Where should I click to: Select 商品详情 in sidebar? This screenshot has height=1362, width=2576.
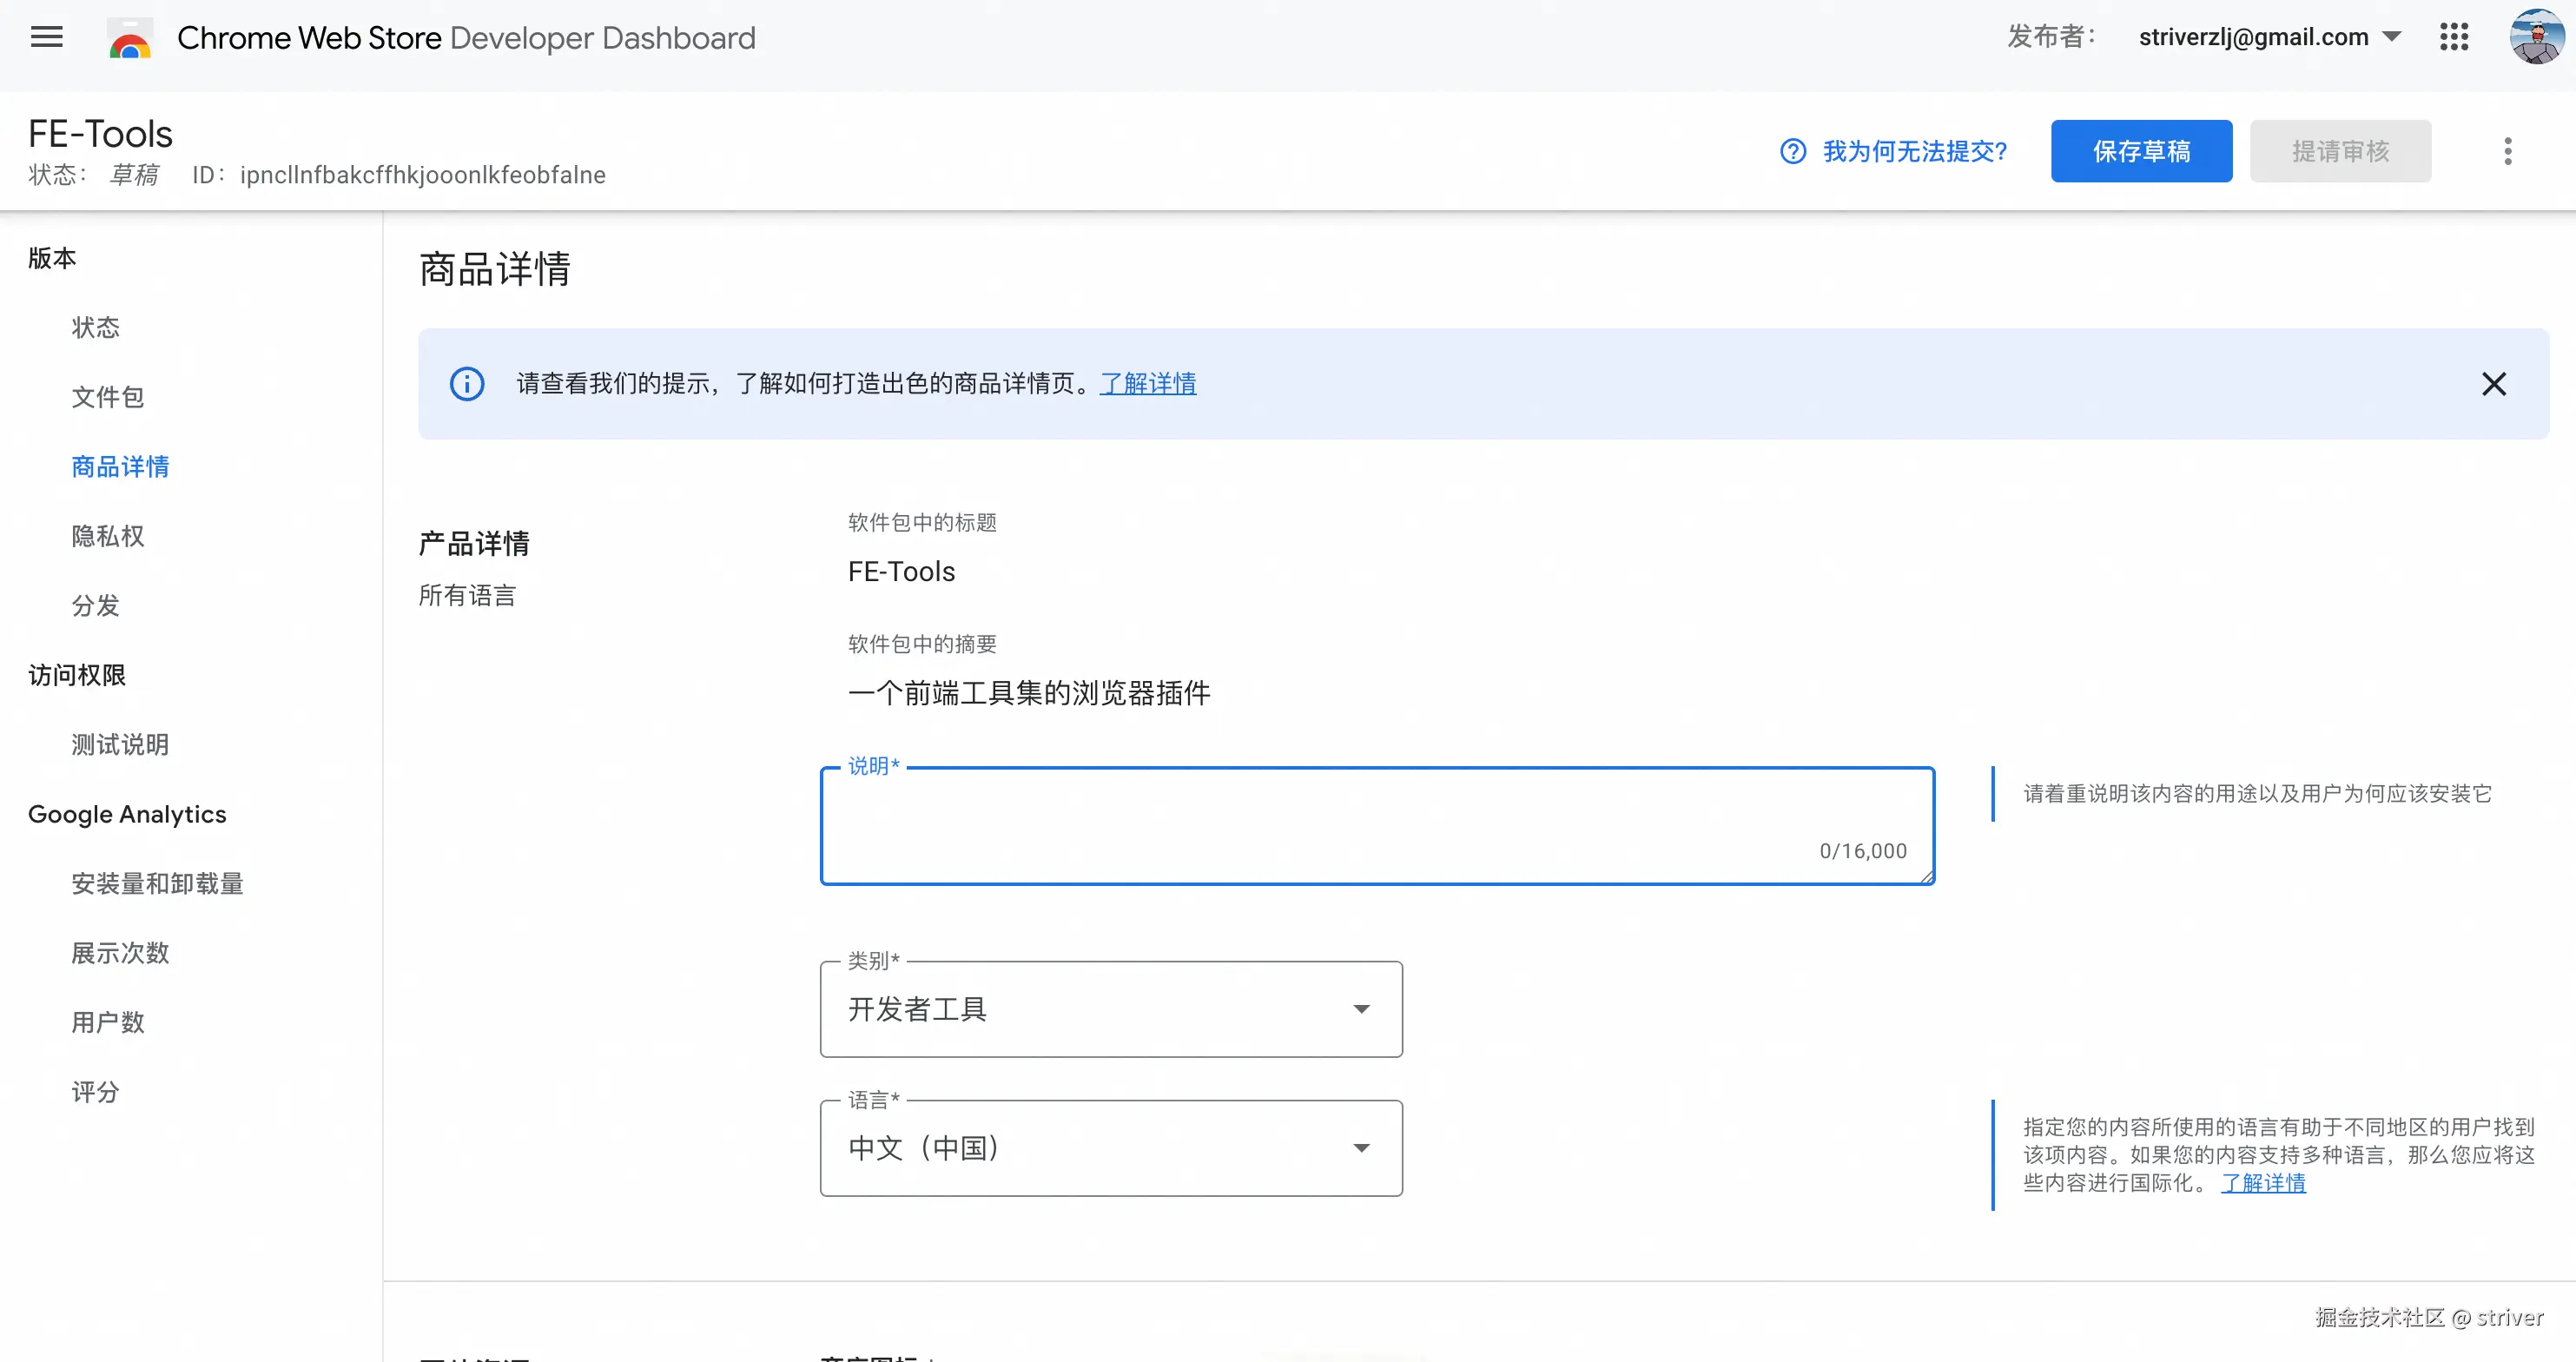120,467
